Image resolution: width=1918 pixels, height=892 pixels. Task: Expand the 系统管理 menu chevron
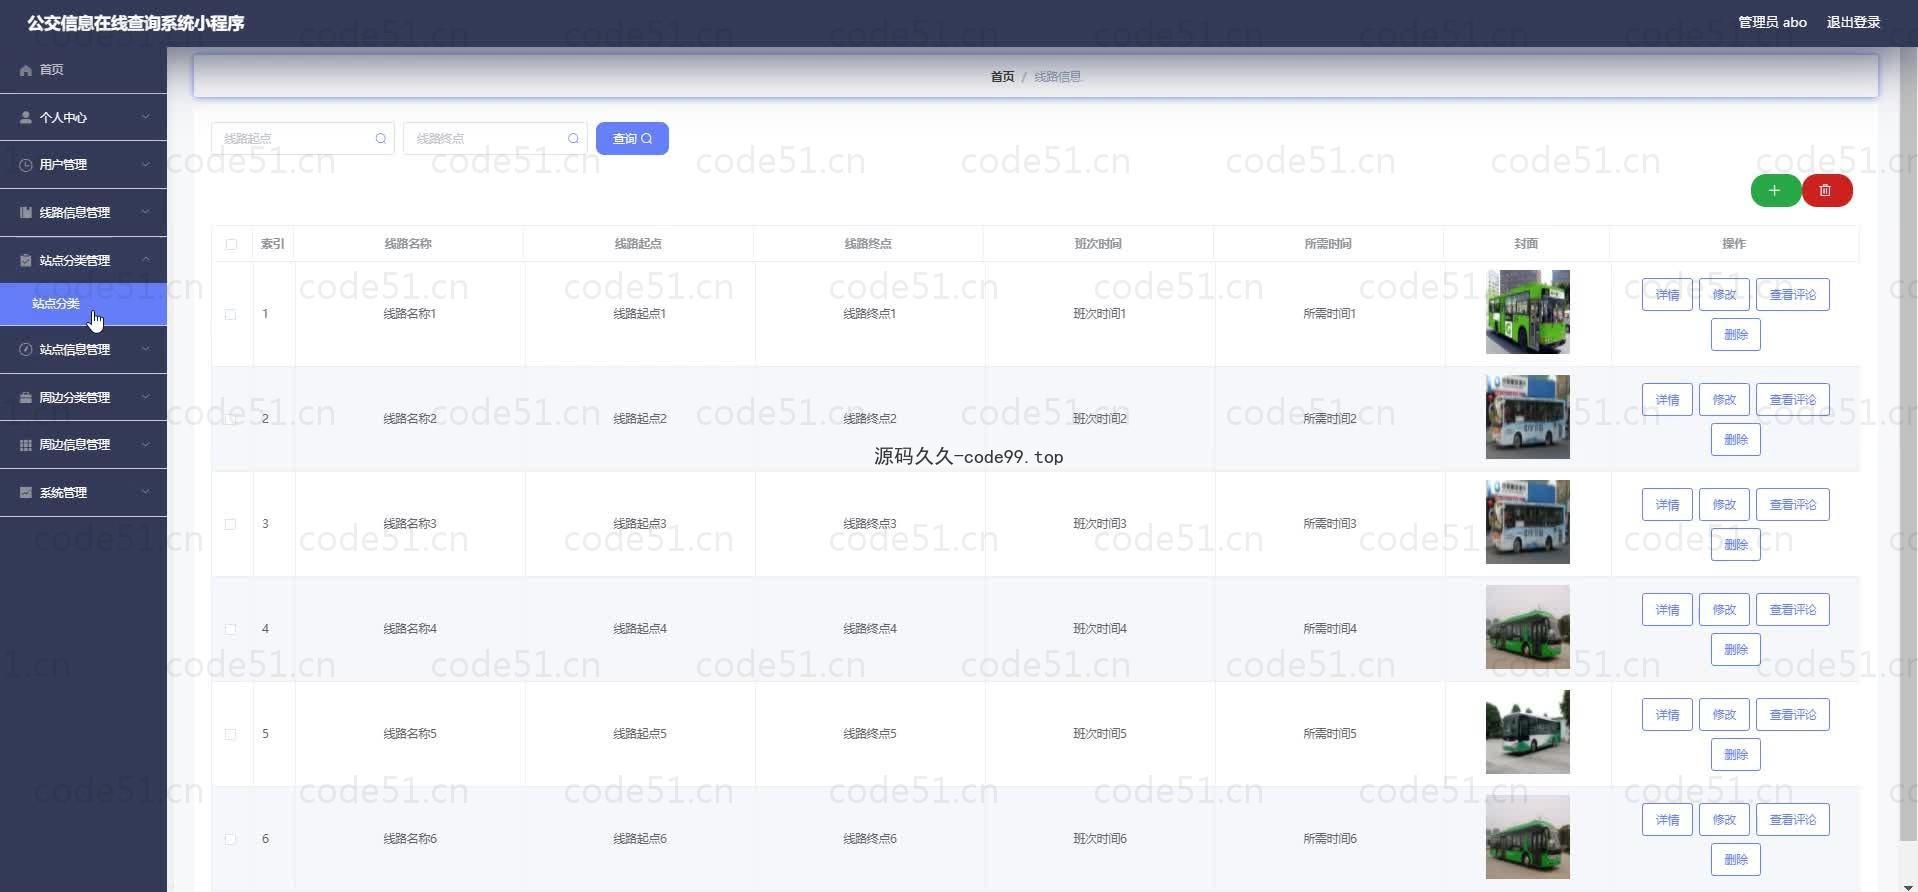point(146,492)
